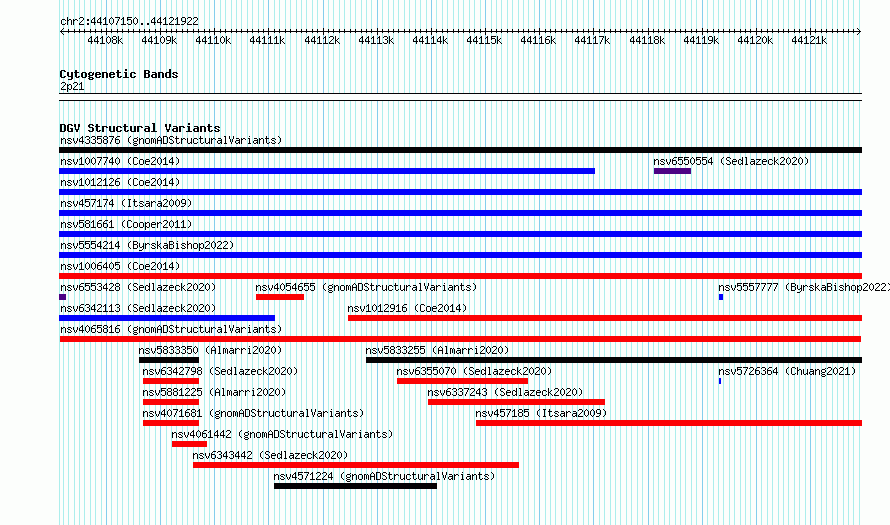Image resolution: width=890 pixels, height=525 pixels.
Task: Open nsv5554214 (ByrskaBishop2022) variant label
Action: point(147,245)
